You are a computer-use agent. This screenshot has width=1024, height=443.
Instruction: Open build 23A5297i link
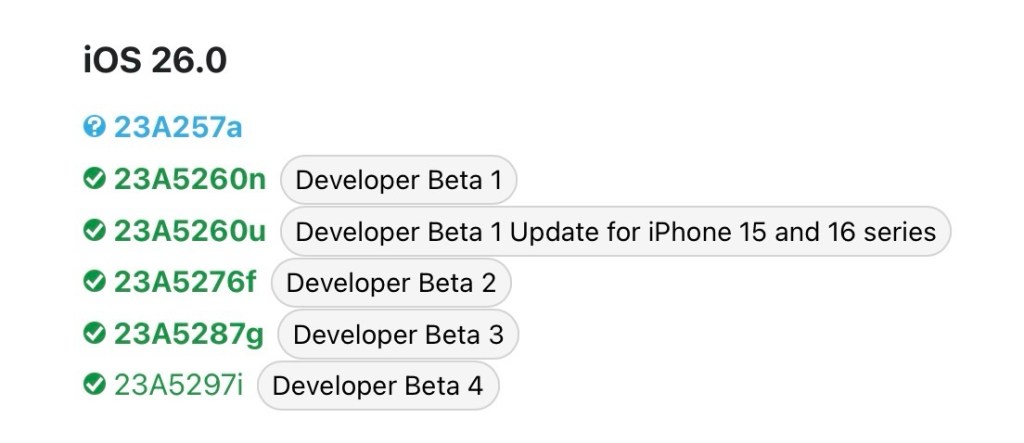[x=178, y=385]
